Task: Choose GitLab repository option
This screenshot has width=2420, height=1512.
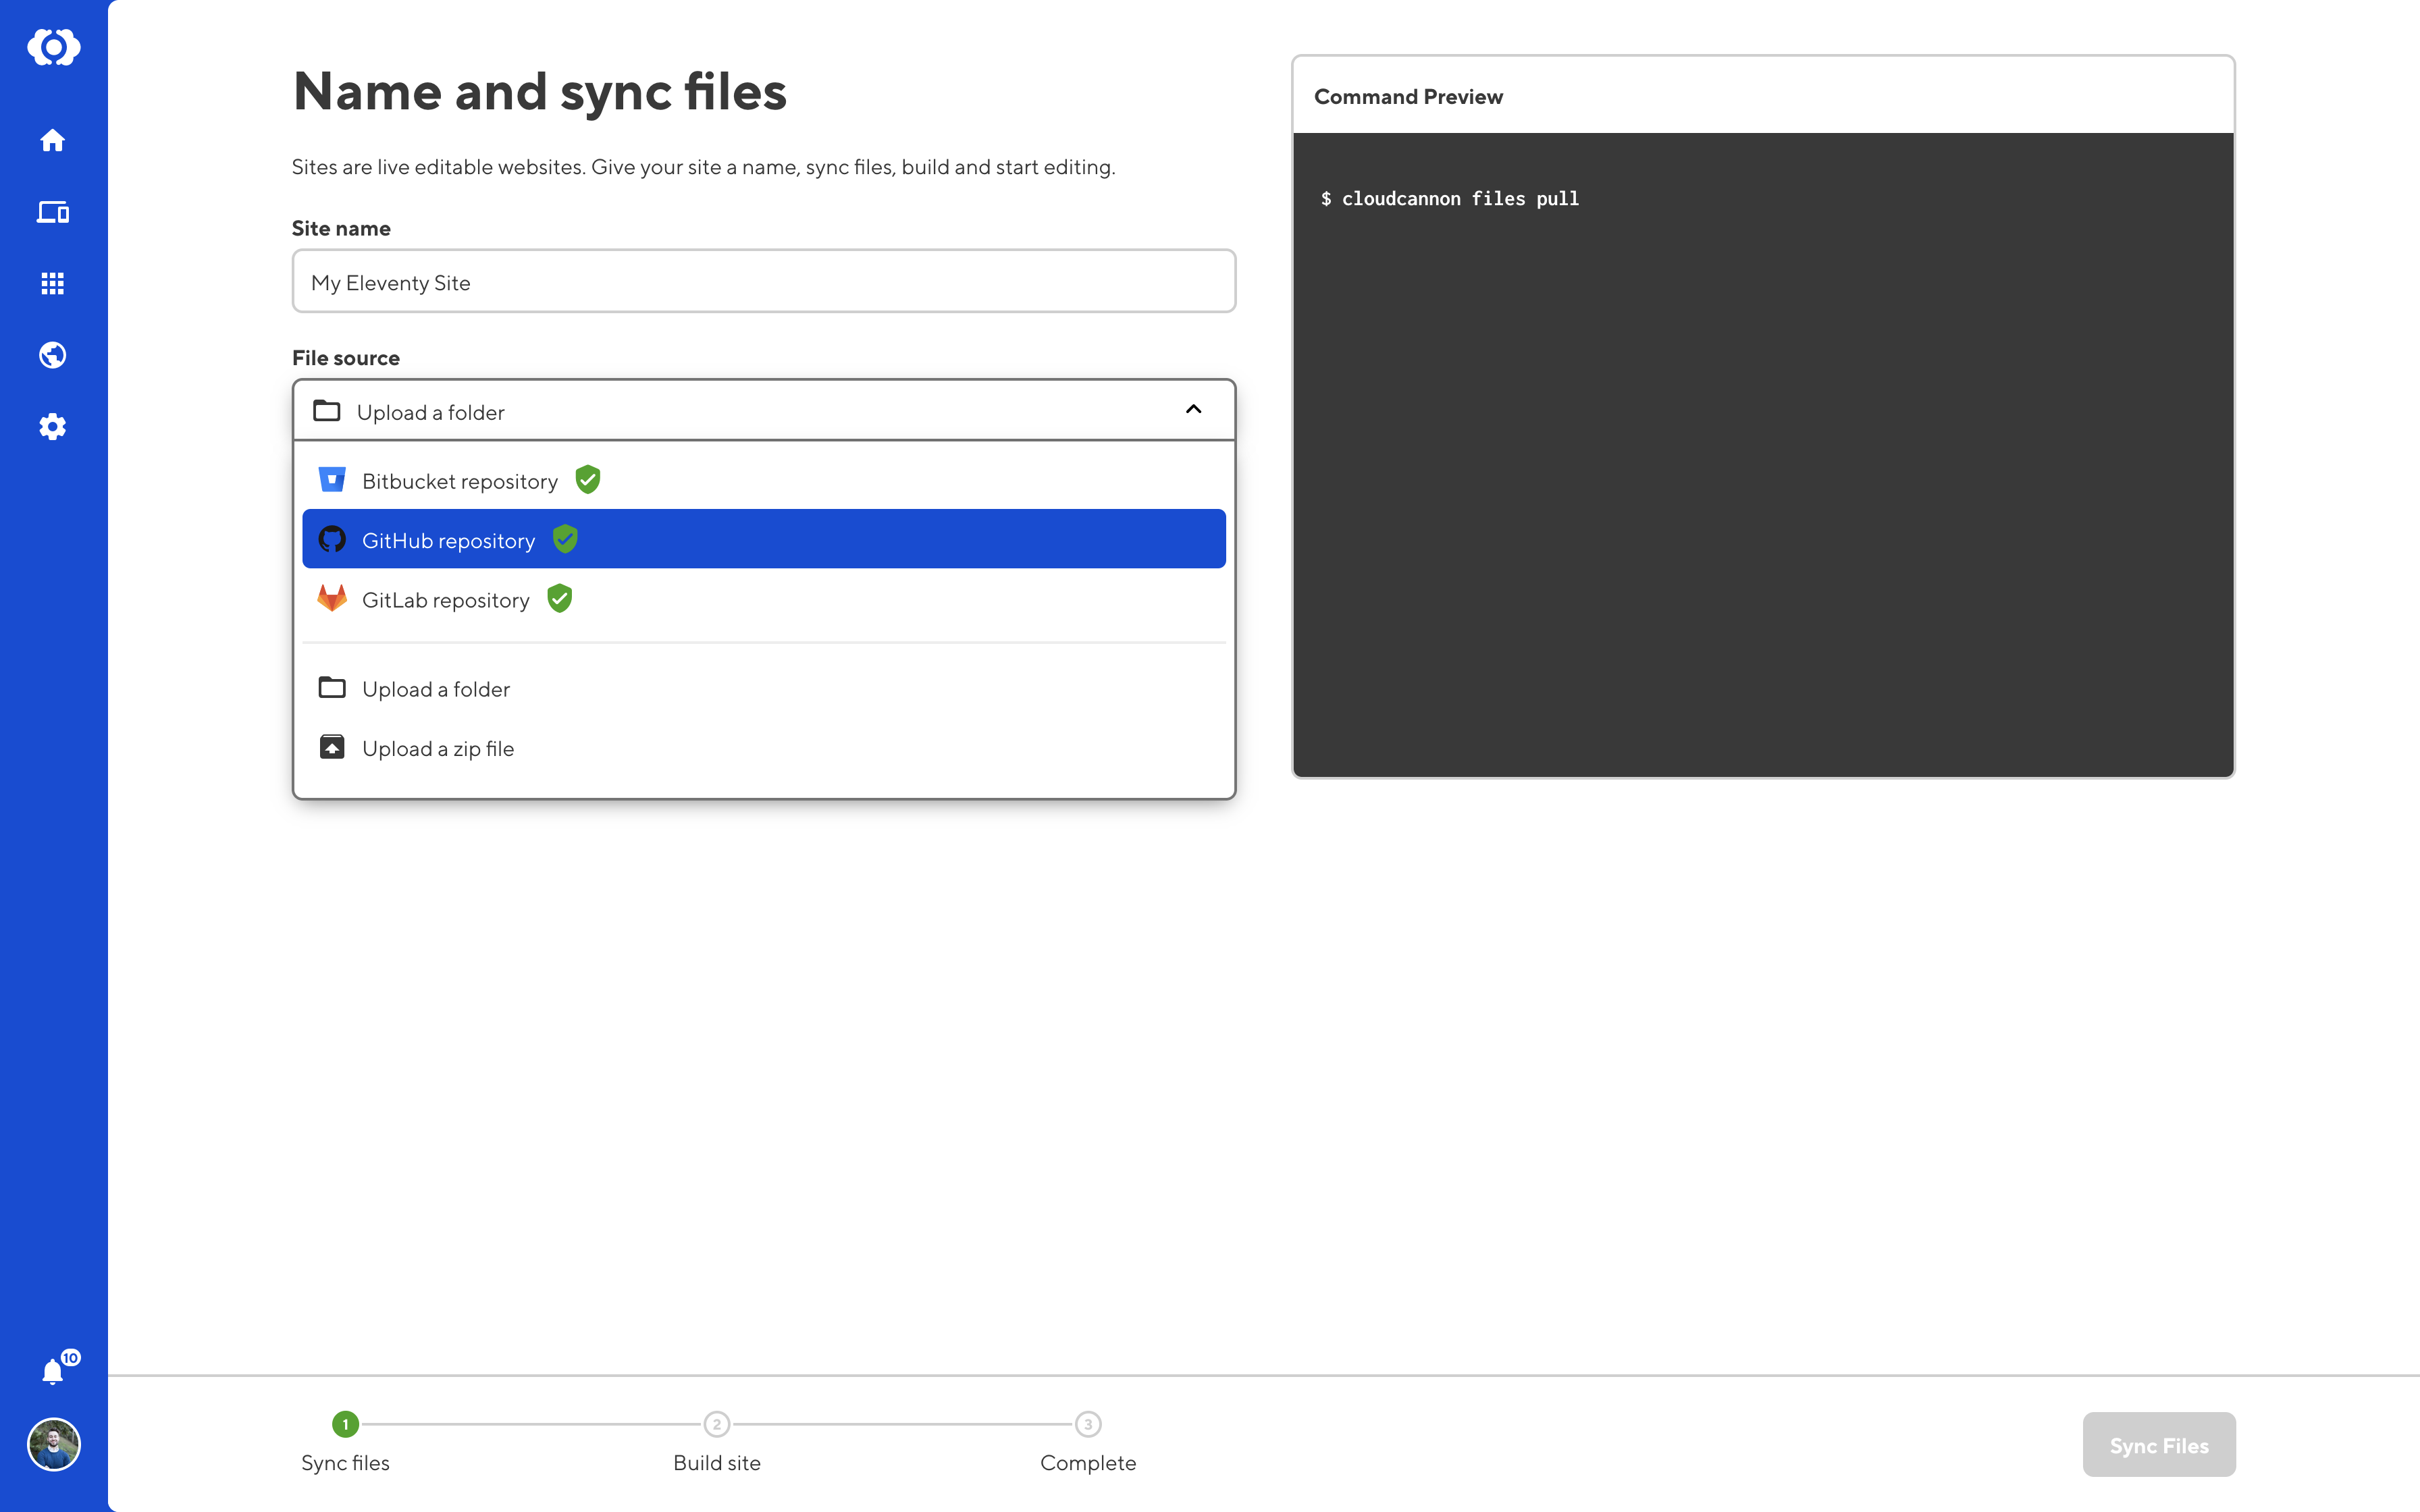Action: pyautogui.click(x=446, y=600)
